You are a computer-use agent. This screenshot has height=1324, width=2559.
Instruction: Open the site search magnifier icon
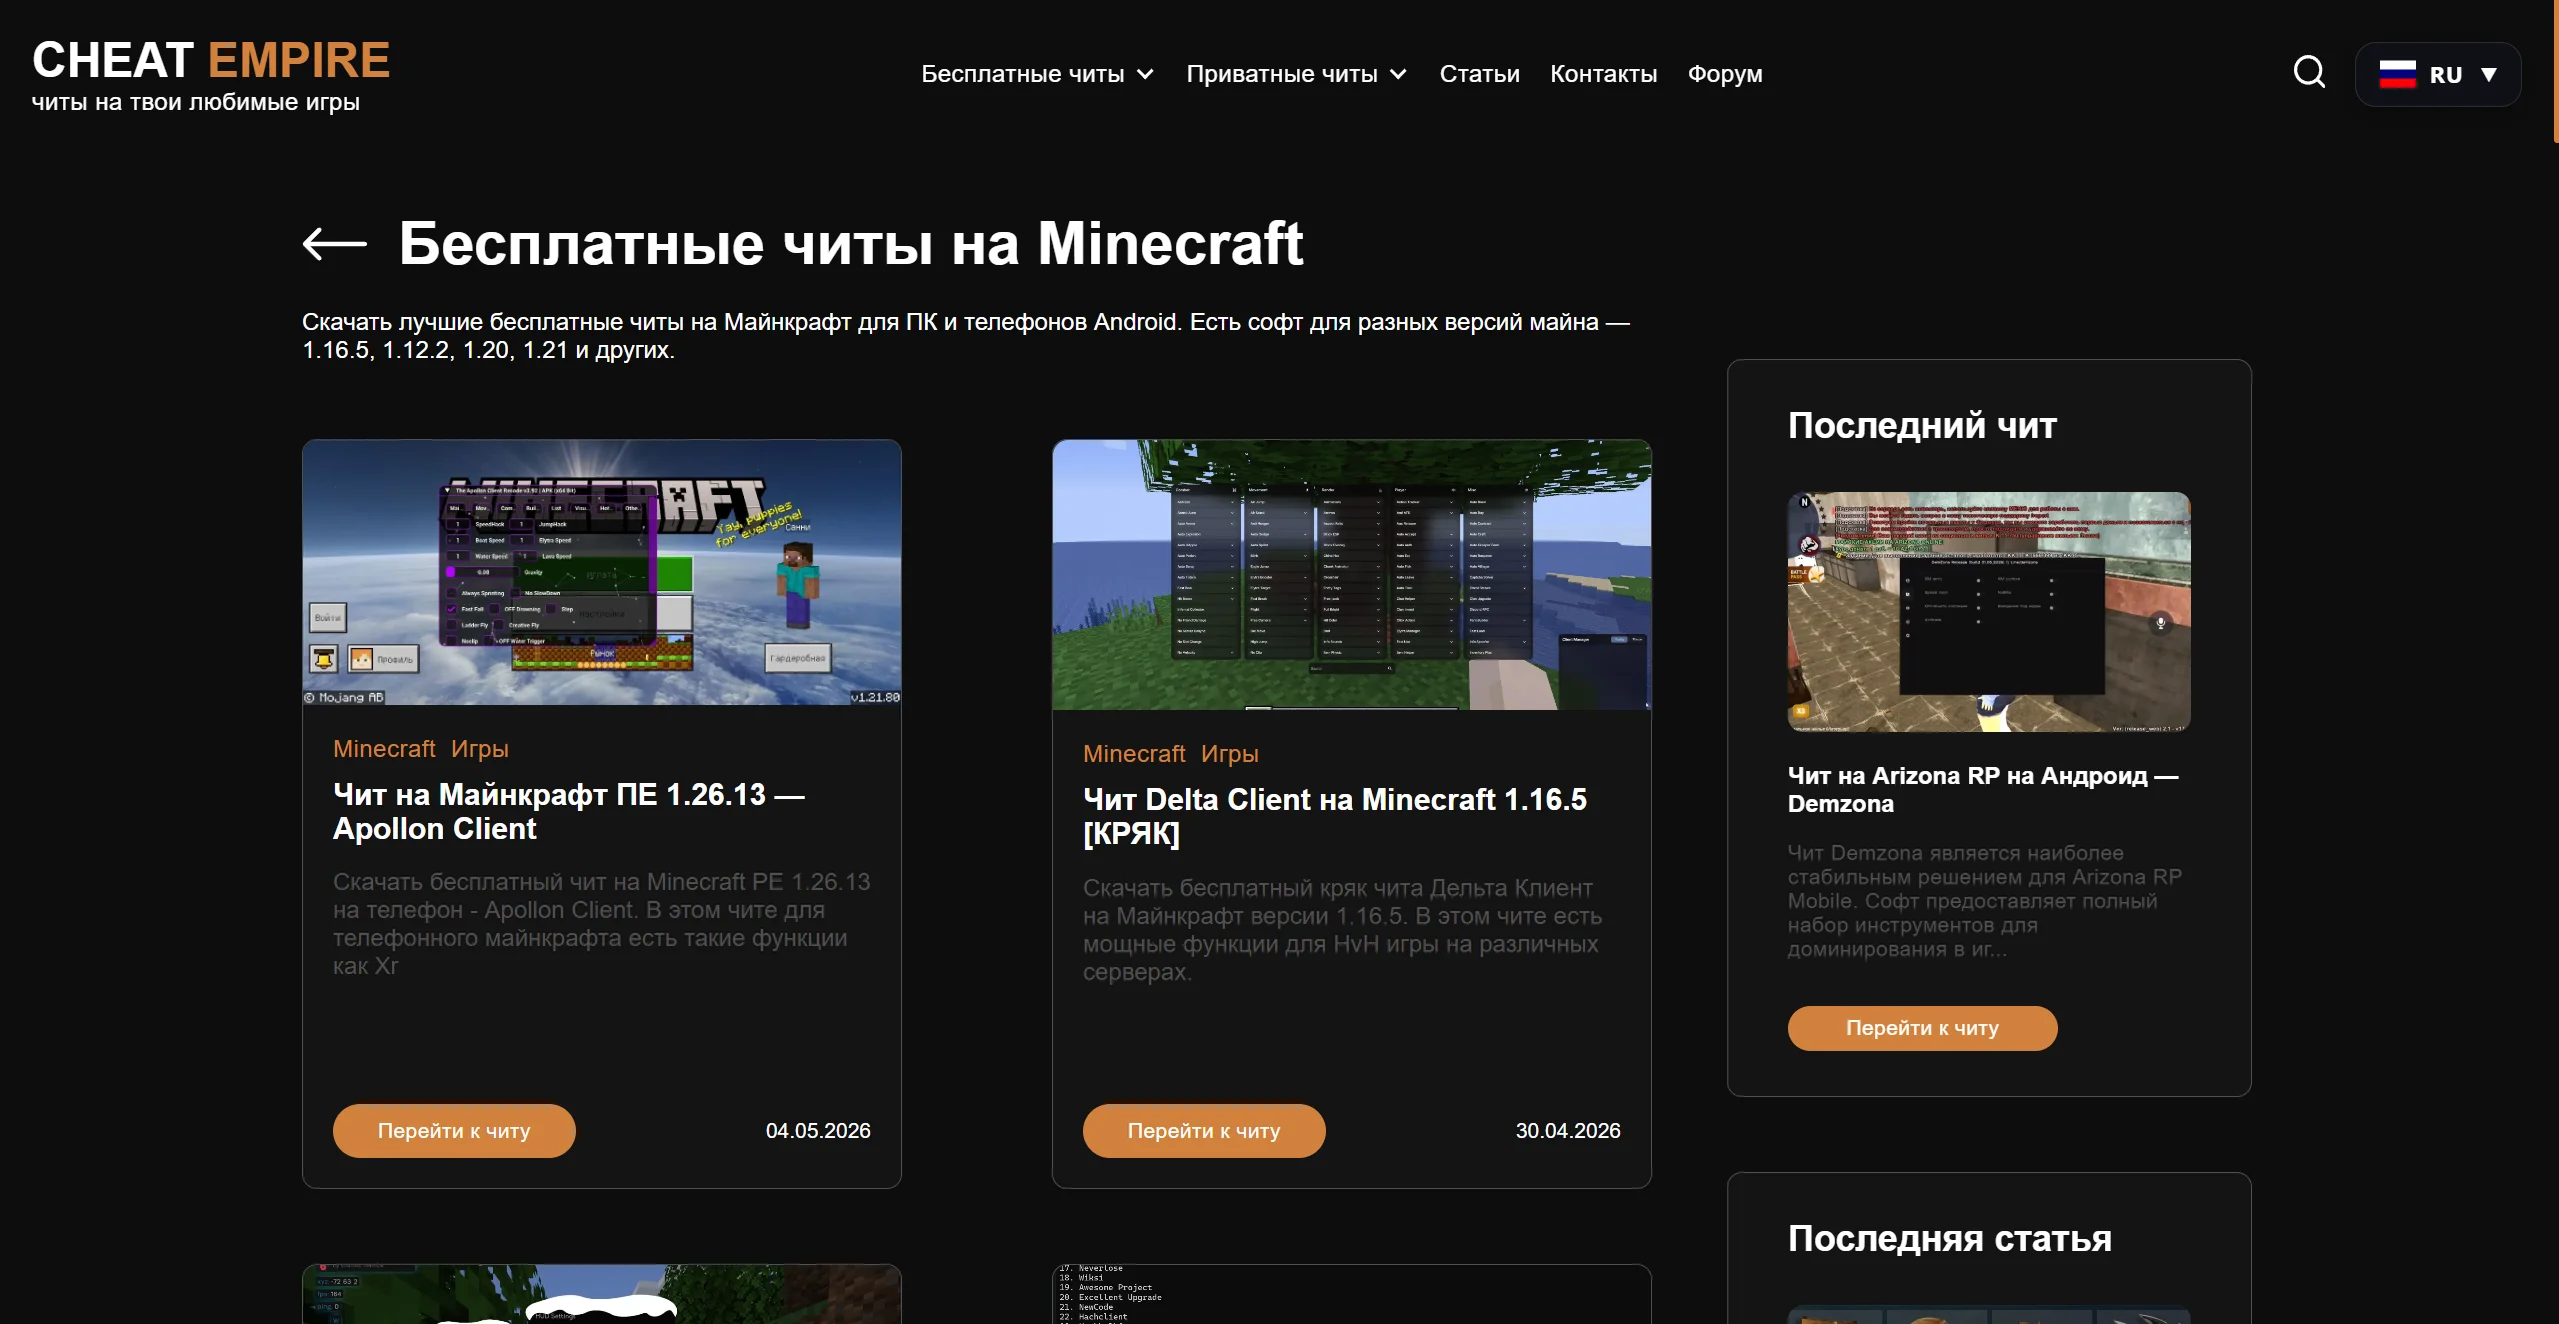[x=2309, y=73]
